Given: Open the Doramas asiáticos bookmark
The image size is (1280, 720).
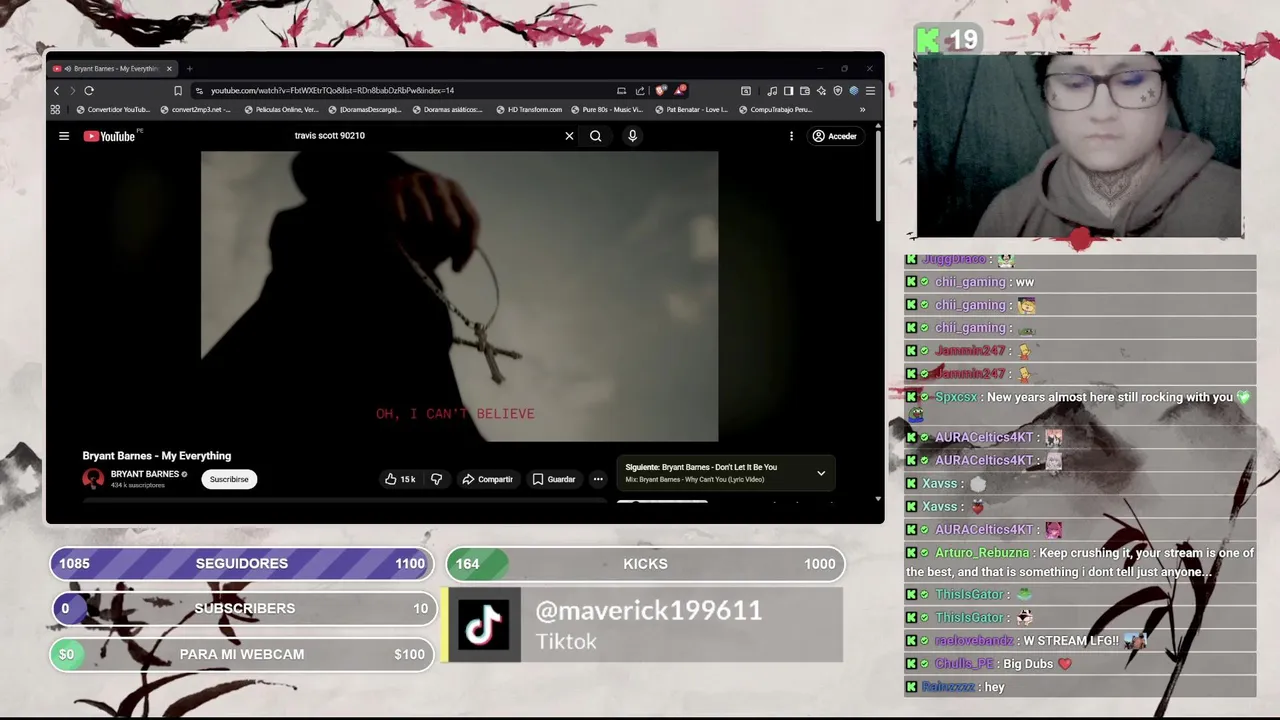Looking at the screenshot, I should point(448,110).
